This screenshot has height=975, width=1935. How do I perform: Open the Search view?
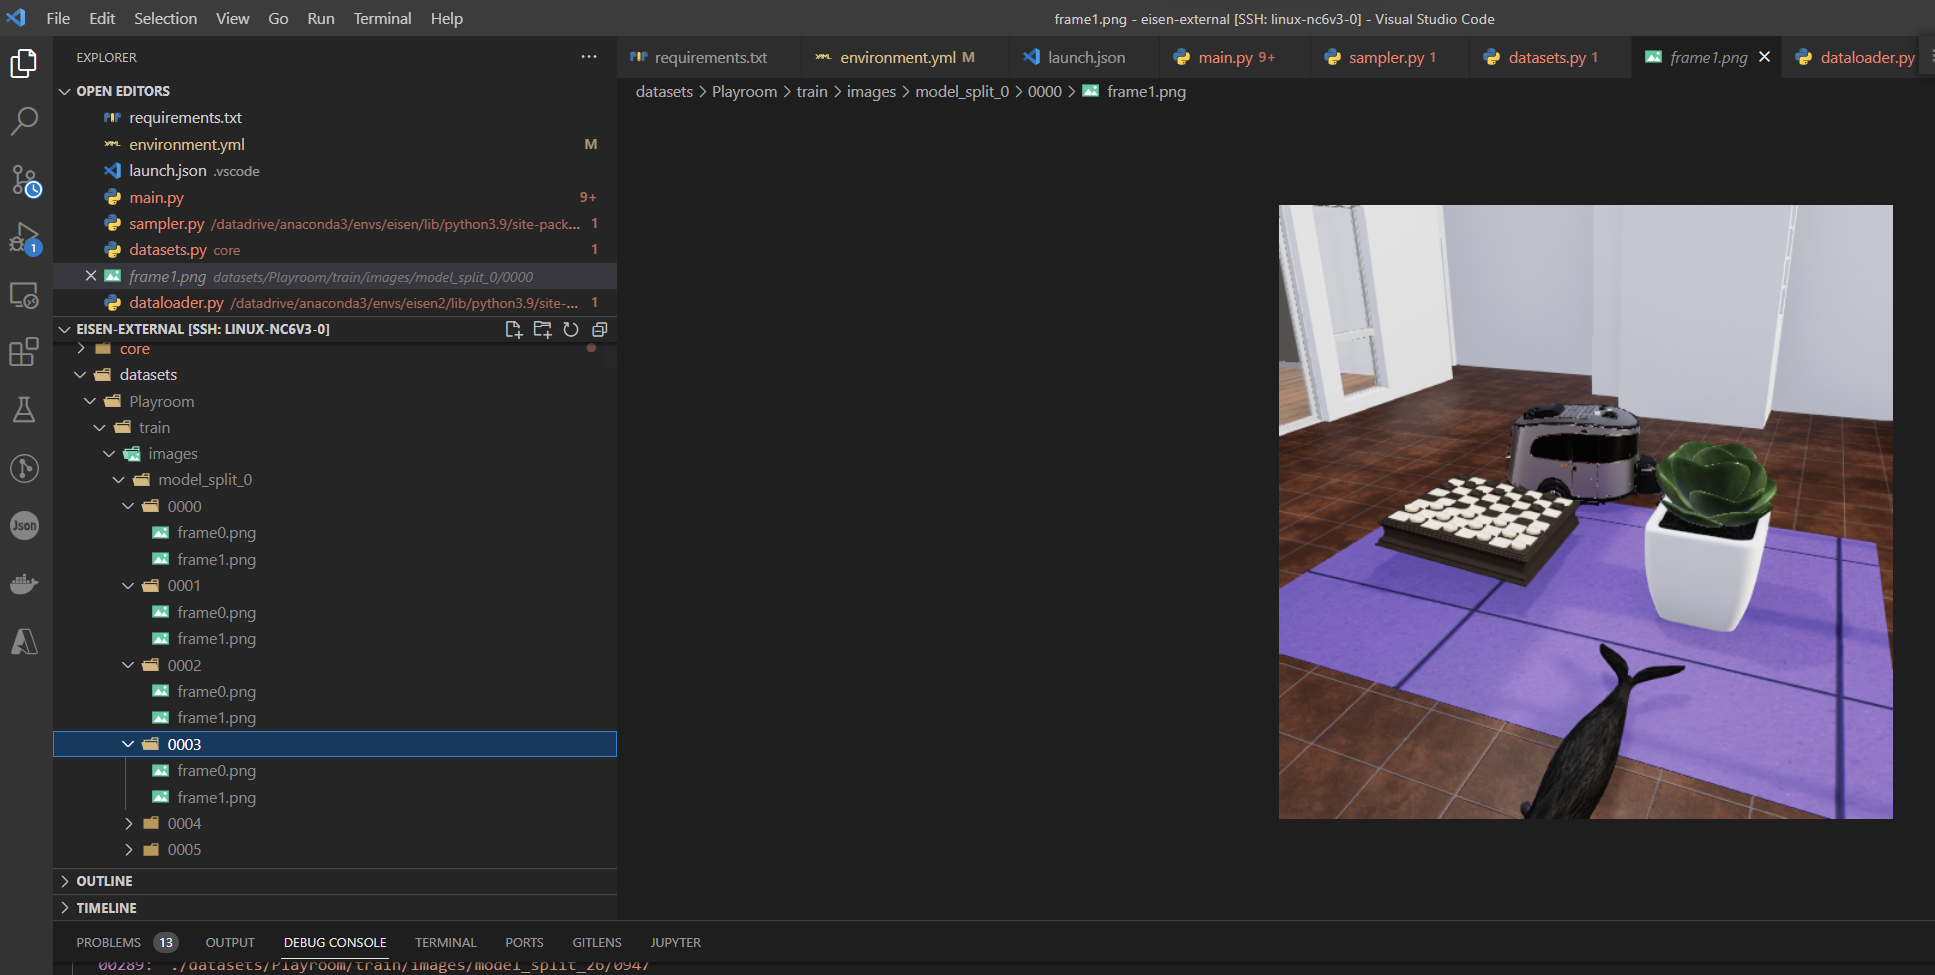tap(24, 120)
